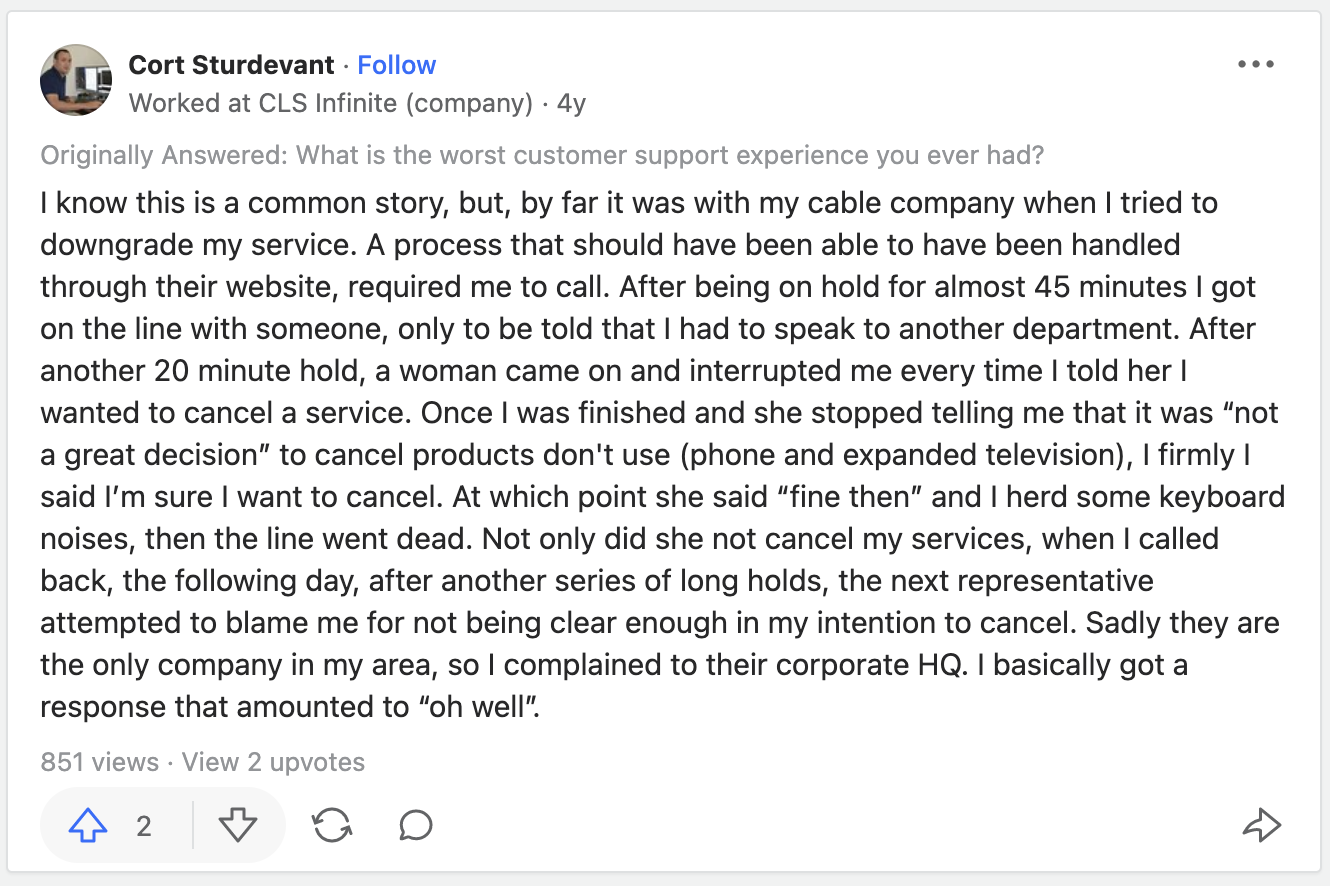View 2 upvotes on this answer
The height and width of the screenshot is (886, 1330).
coord(272,762)
